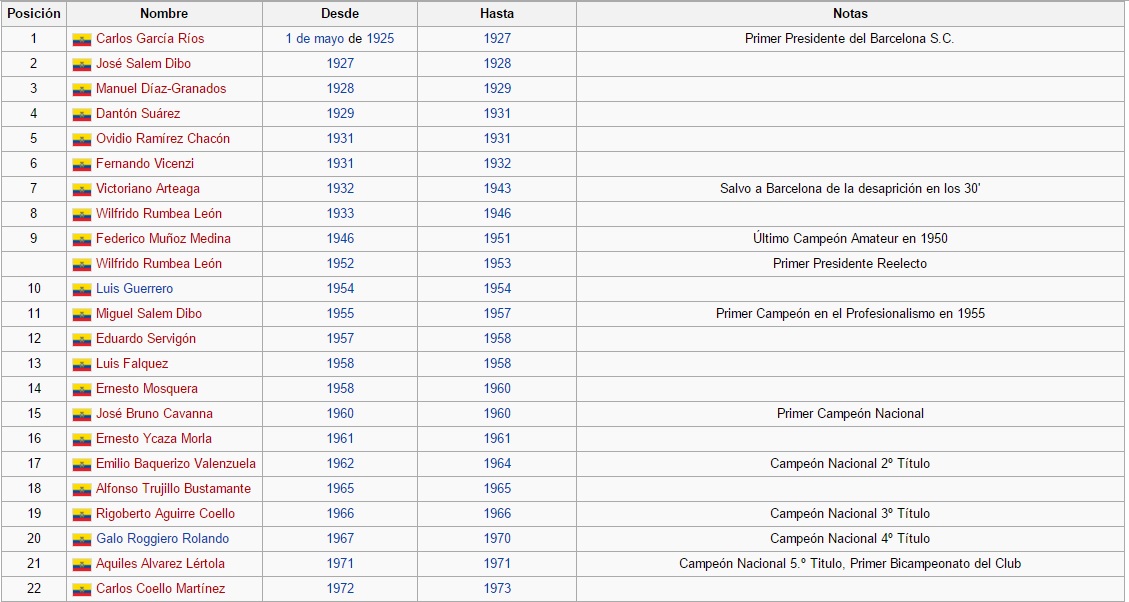Click the flag next to Carlos Coello Martínez

[82, 589]
